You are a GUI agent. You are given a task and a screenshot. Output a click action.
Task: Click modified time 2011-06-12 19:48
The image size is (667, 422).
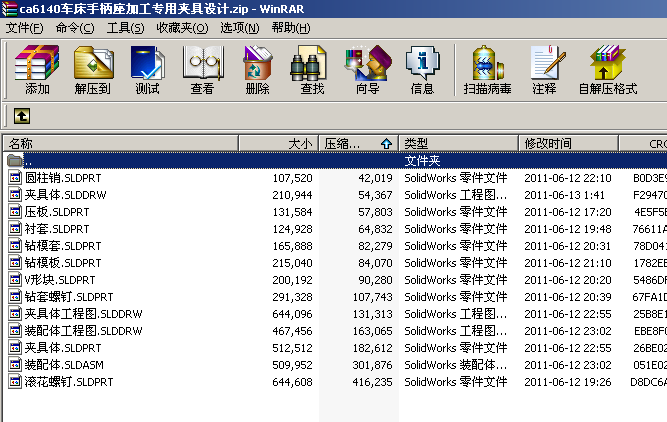[568, 229]
